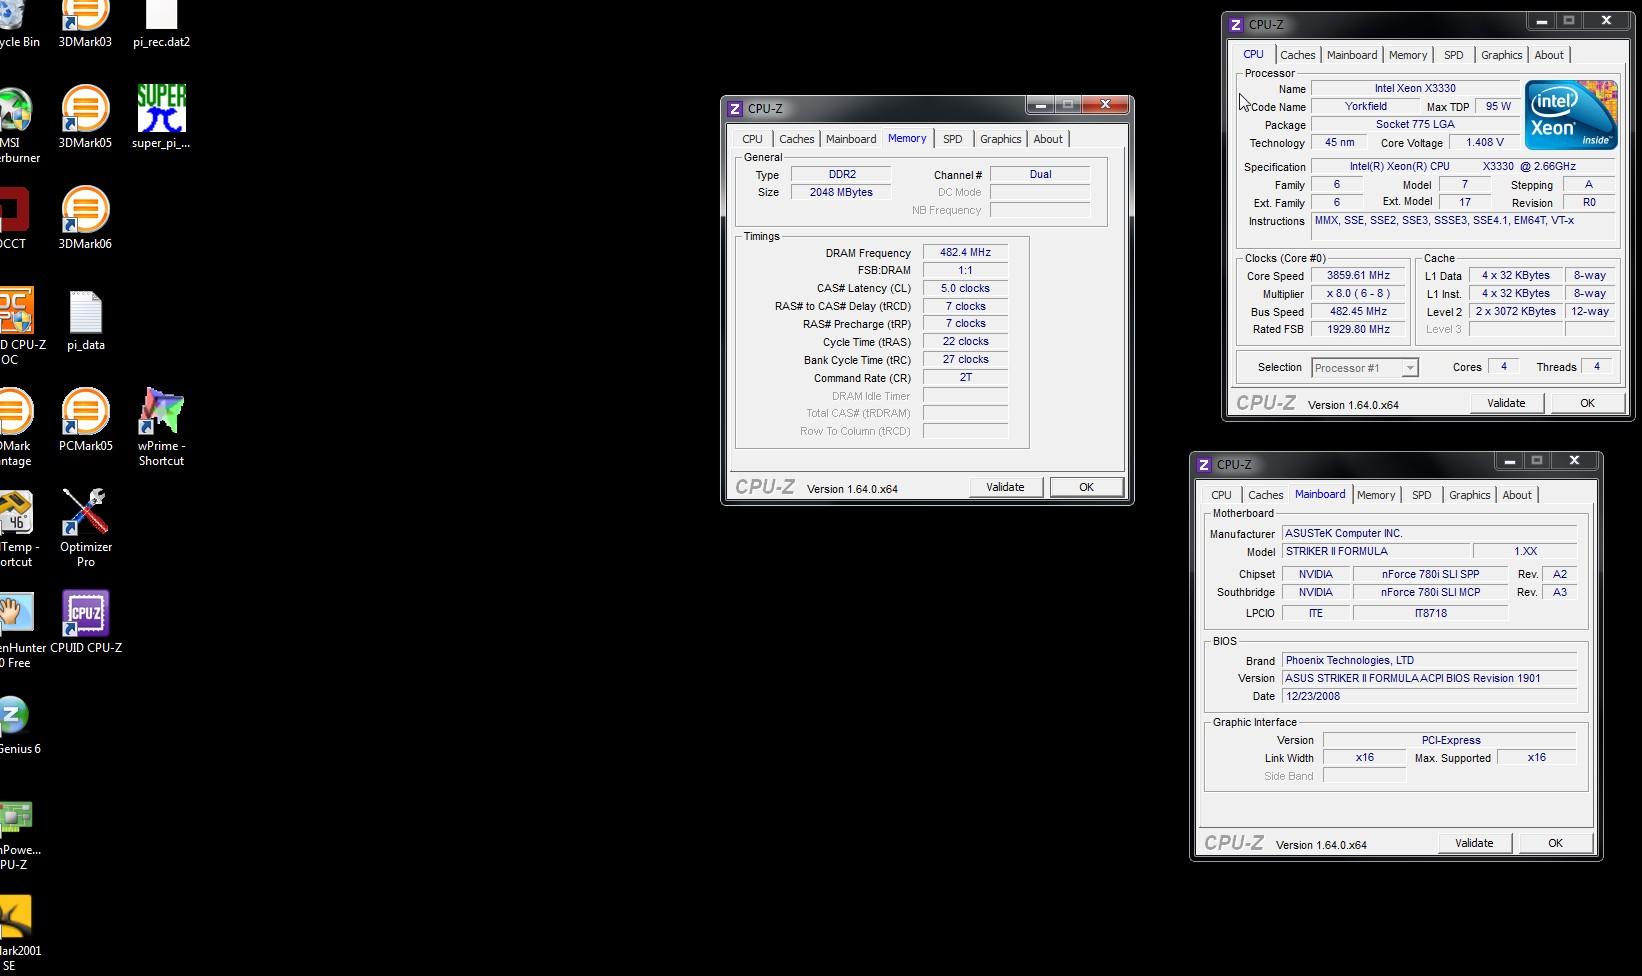Open the CPUID CPU-Z desktop shortcut
Viewport: 1642px width, 976px height.
85,622
